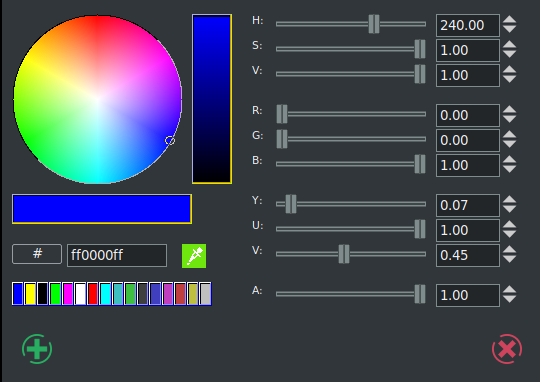Click the U value input field

[468, 230]
